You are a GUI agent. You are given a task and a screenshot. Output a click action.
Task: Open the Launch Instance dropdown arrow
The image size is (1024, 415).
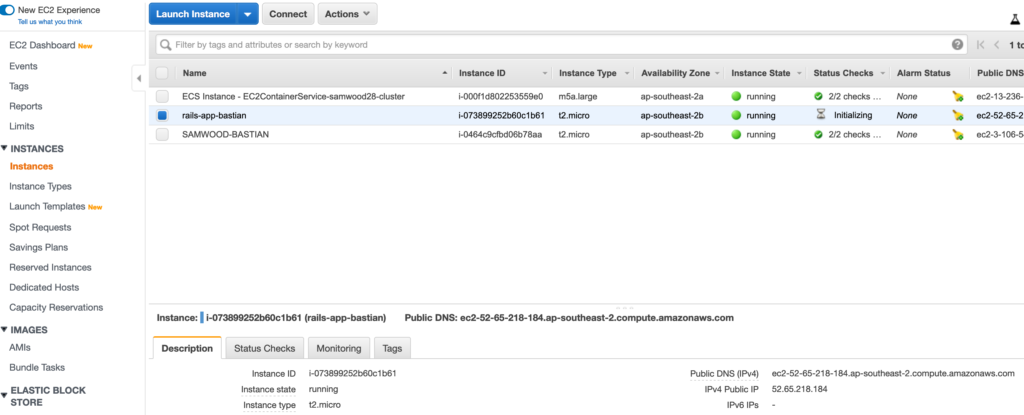[x=248, y=14]
